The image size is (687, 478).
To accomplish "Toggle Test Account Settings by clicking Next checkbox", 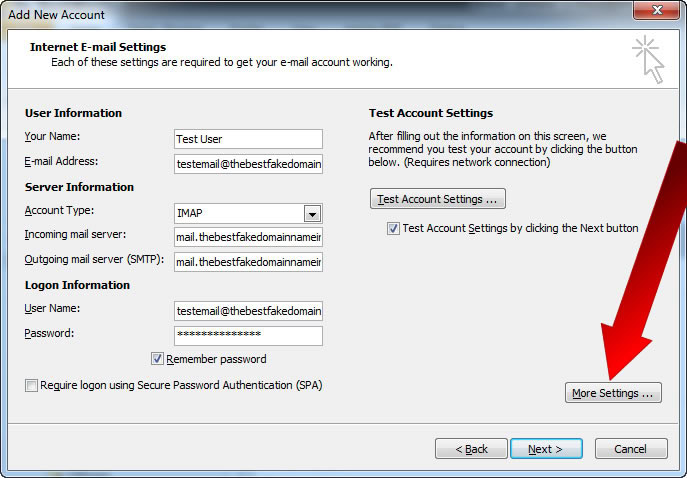I will (x=393, y=228).
